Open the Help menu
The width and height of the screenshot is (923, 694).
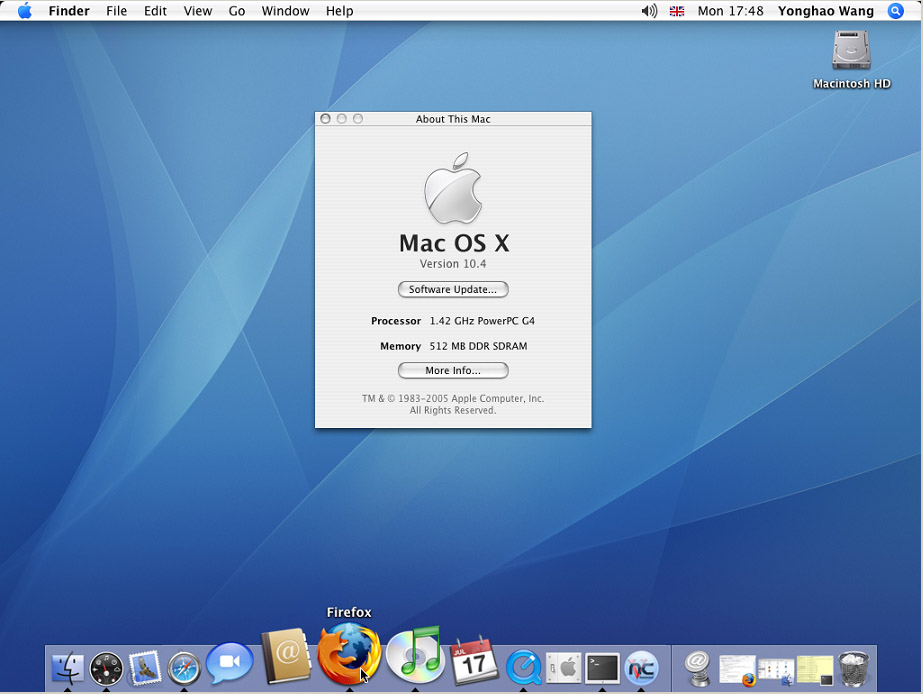pos(340,11)
